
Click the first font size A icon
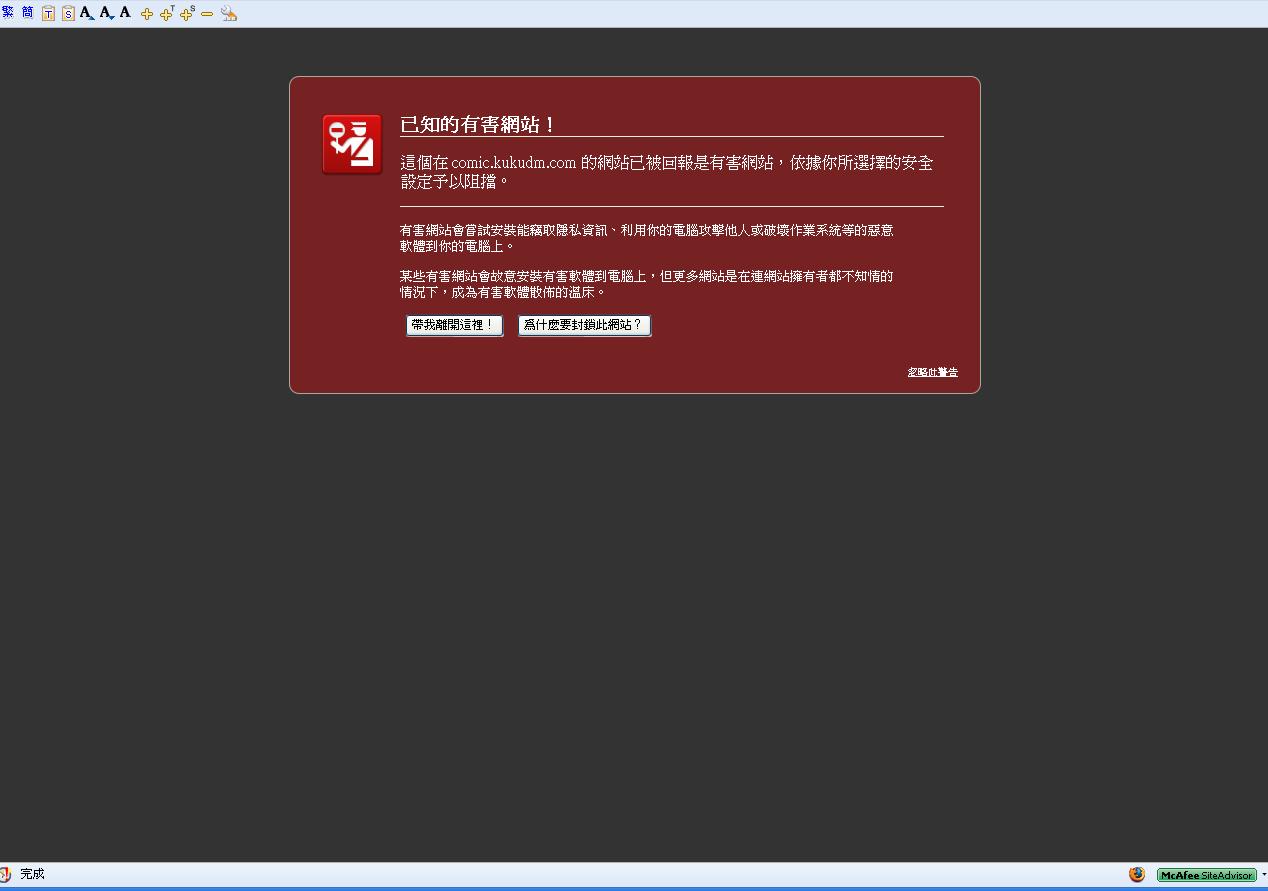pos(87,13)
